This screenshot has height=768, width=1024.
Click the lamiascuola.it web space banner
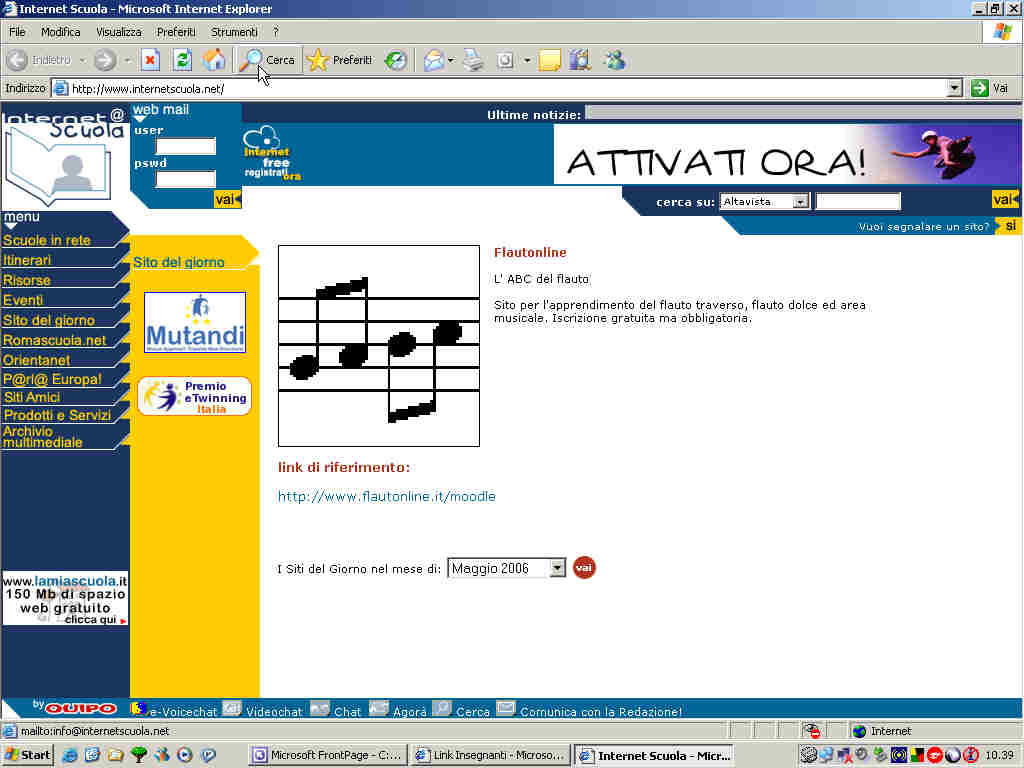point(65,598)
